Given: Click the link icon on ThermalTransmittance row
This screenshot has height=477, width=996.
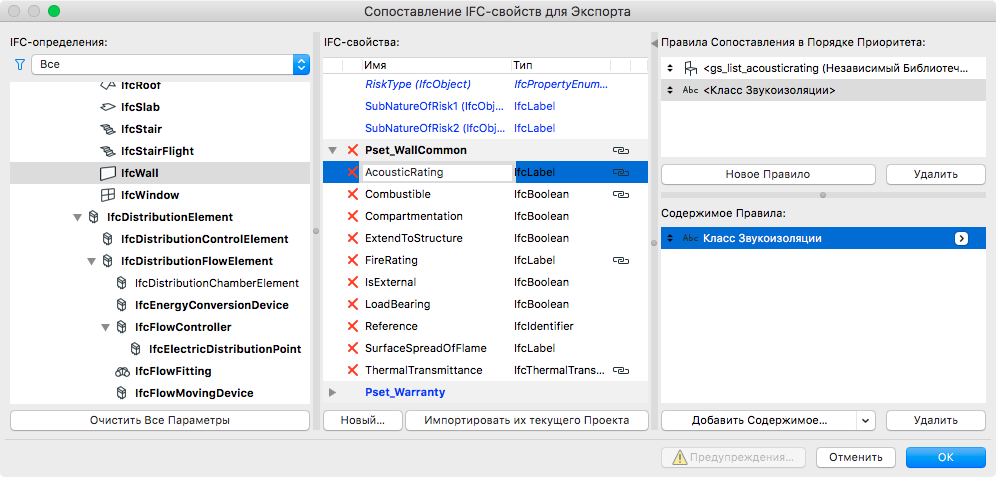Looking at the screenshot, I should (620, 370).
